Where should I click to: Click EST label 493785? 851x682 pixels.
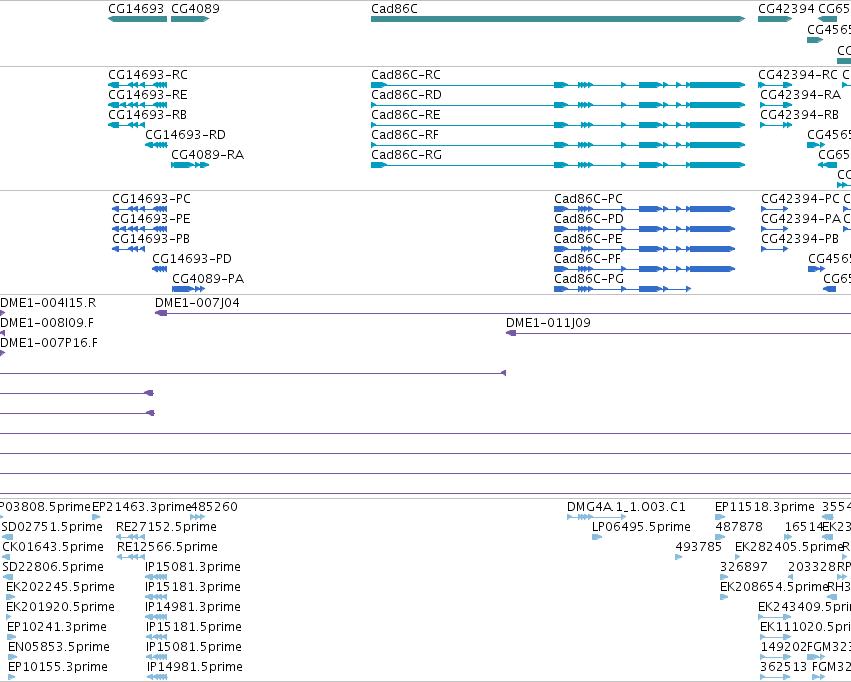699,547
